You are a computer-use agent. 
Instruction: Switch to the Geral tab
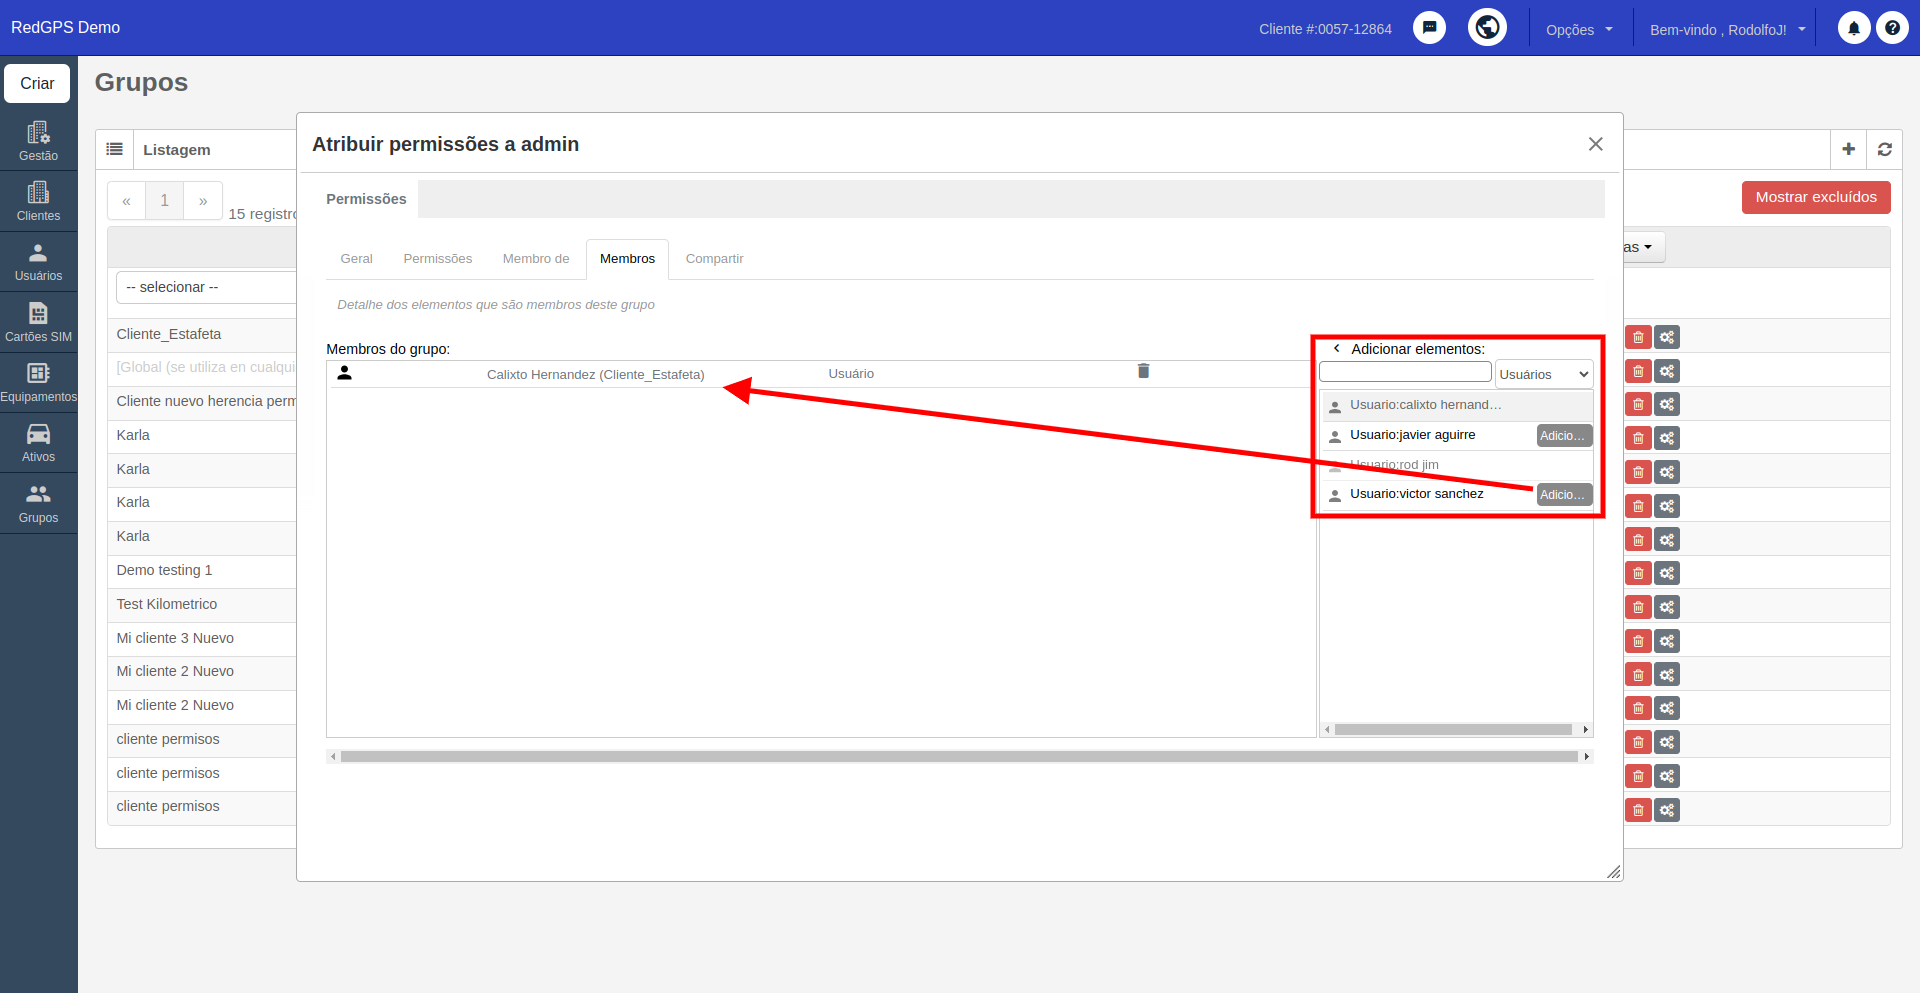(x=356, y=258)
